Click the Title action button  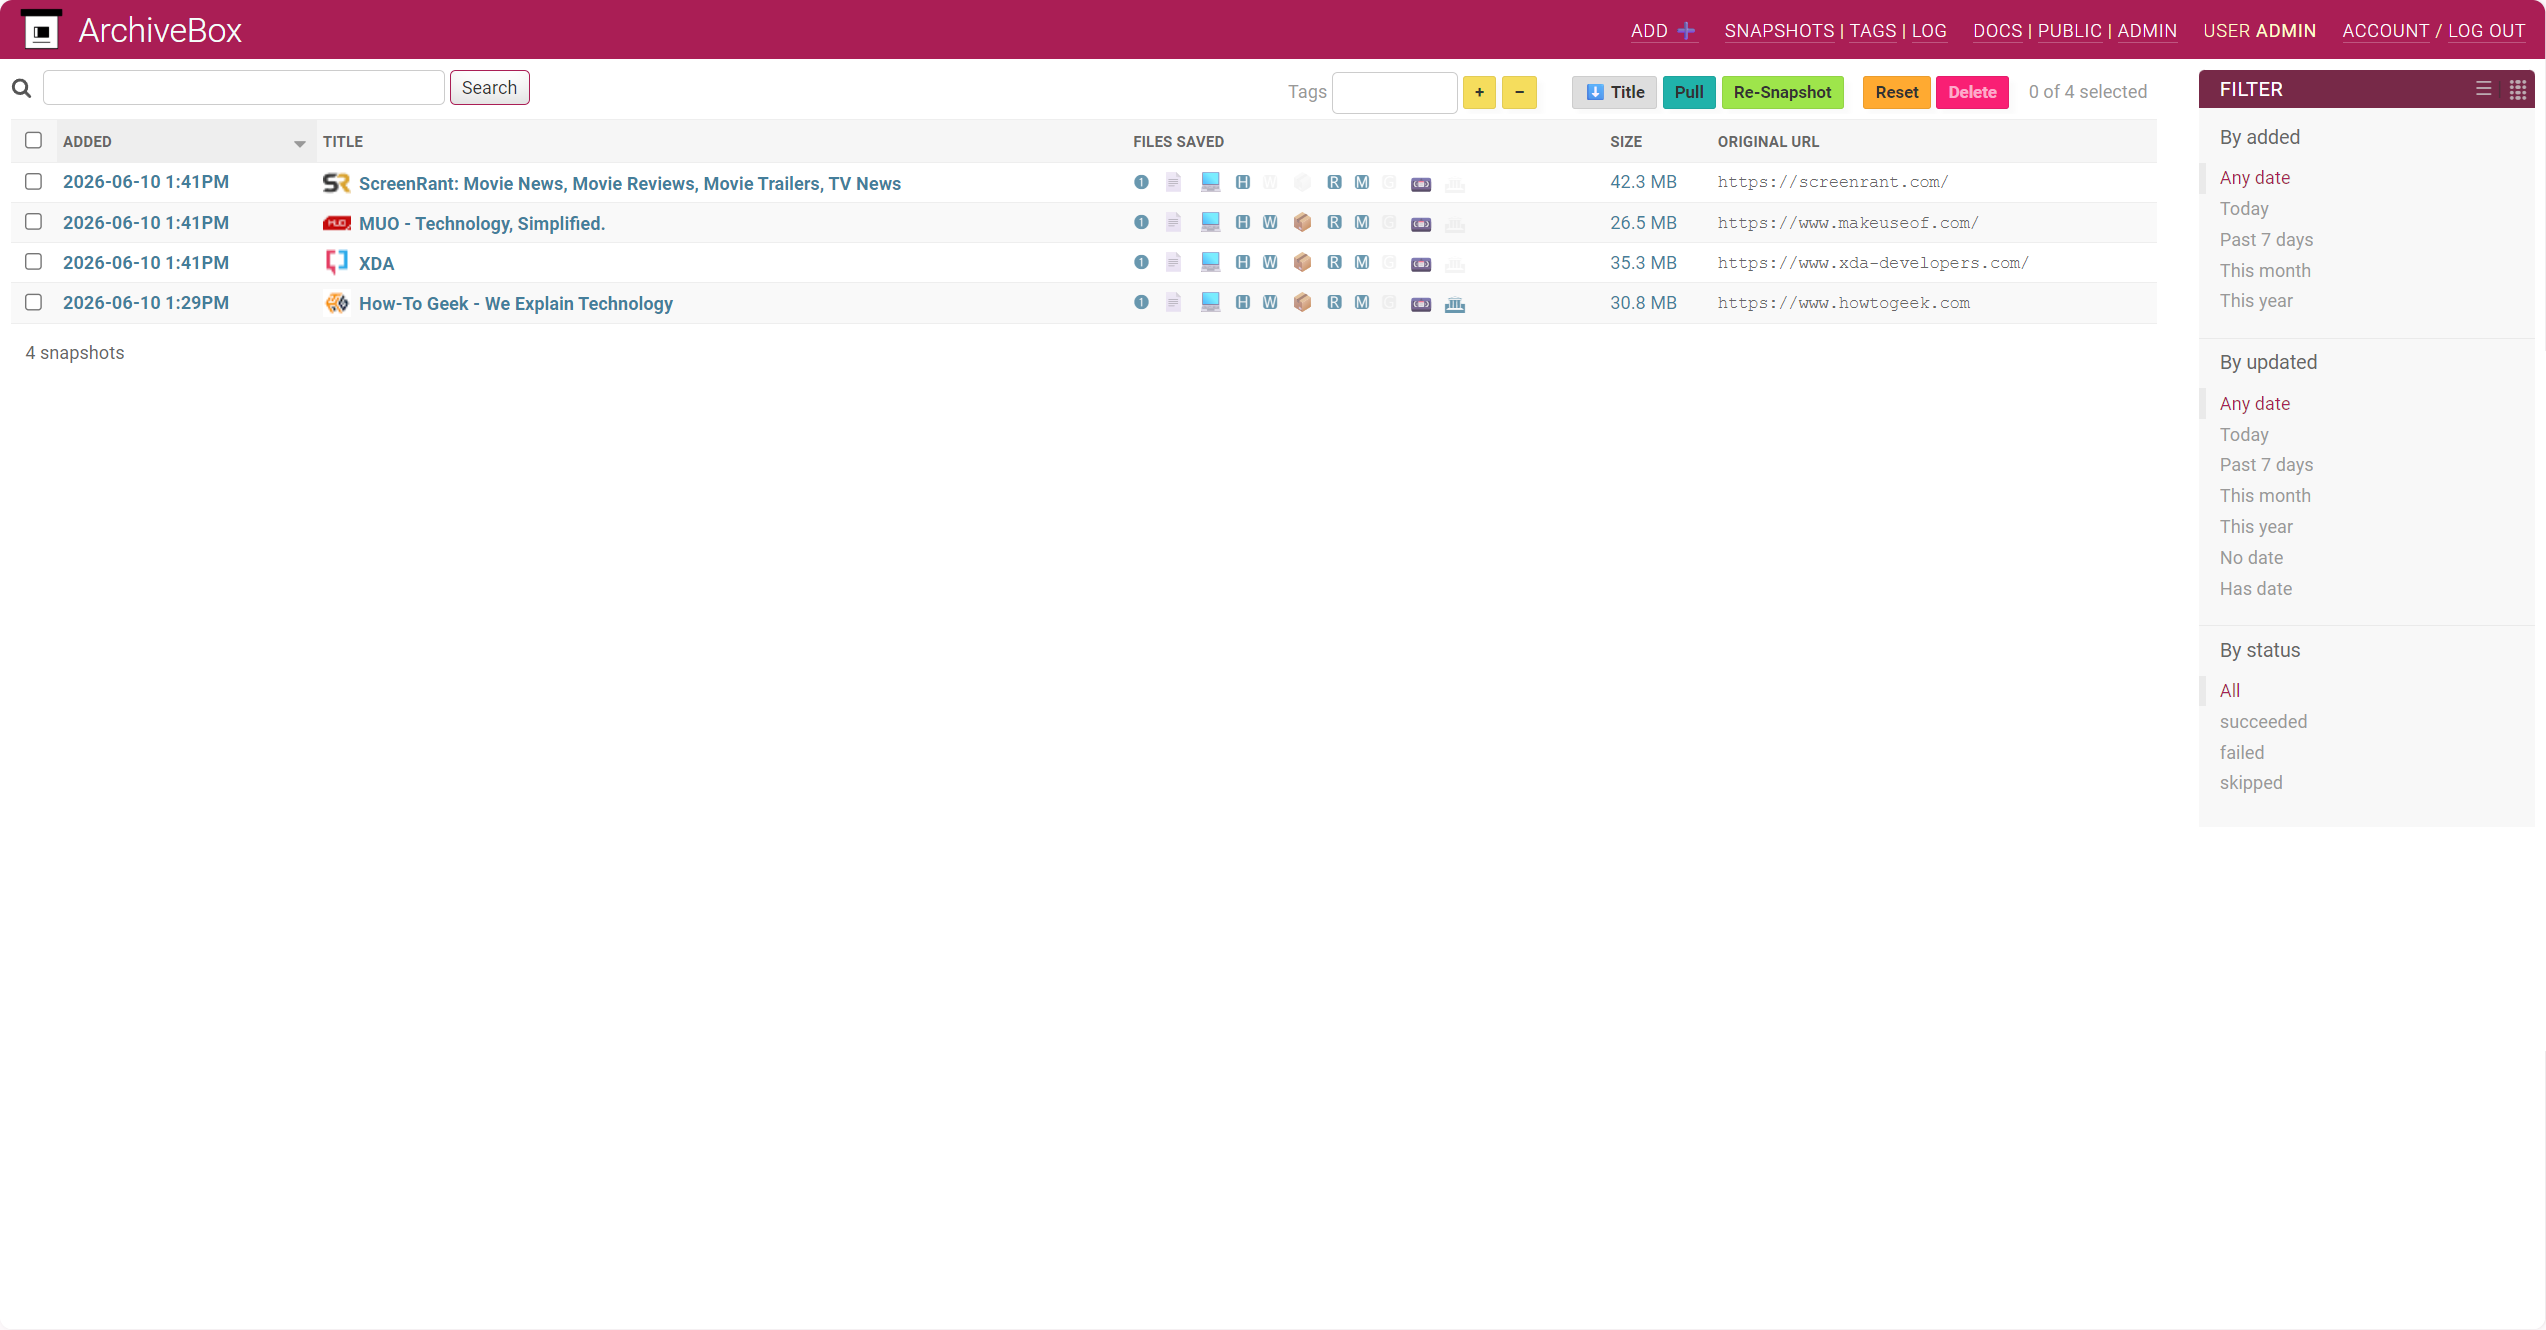pyautogui.click(x=1614, y=92)
